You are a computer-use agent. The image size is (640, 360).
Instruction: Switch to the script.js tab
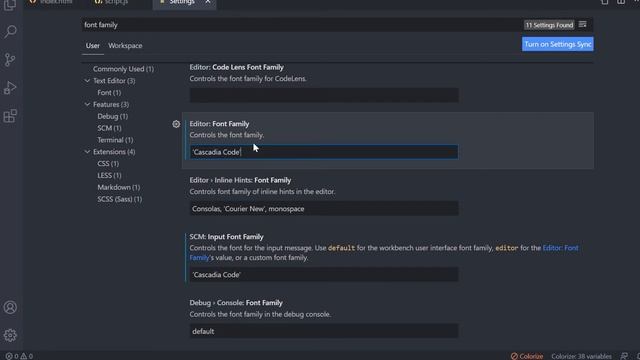click(111, 2)
